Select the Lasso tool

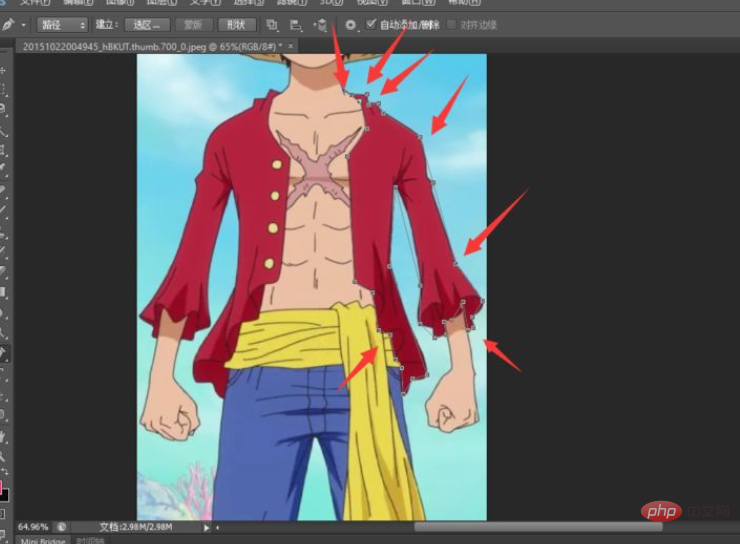tap(3, 109)
